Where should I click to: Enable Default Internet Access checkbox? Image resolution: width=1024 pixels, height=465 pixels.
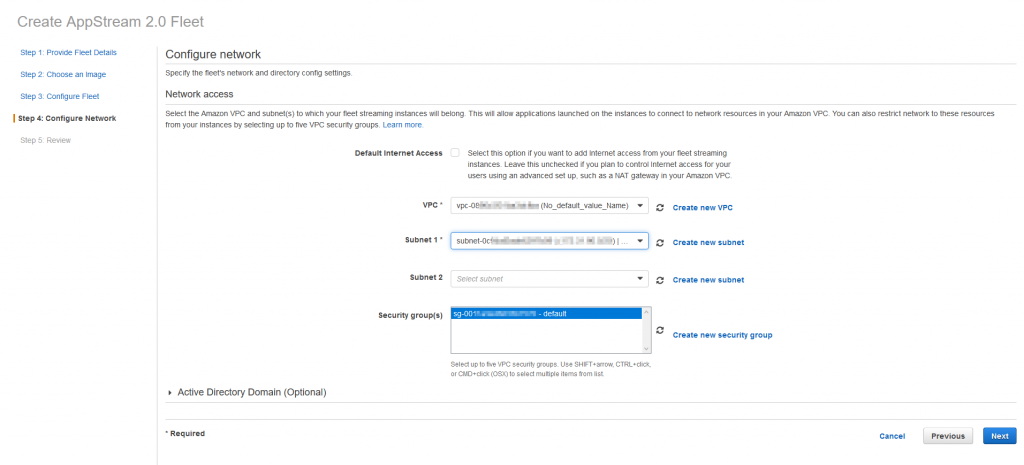pos(455,153)
